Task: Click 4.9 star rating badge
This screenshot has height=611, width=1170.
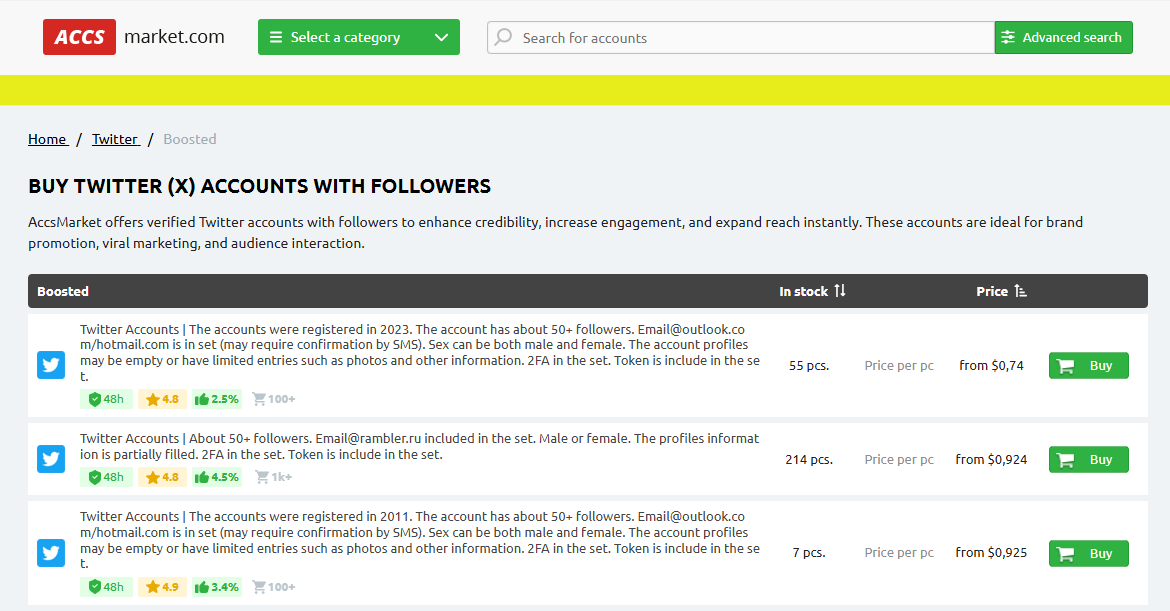Action: [162, 587]
